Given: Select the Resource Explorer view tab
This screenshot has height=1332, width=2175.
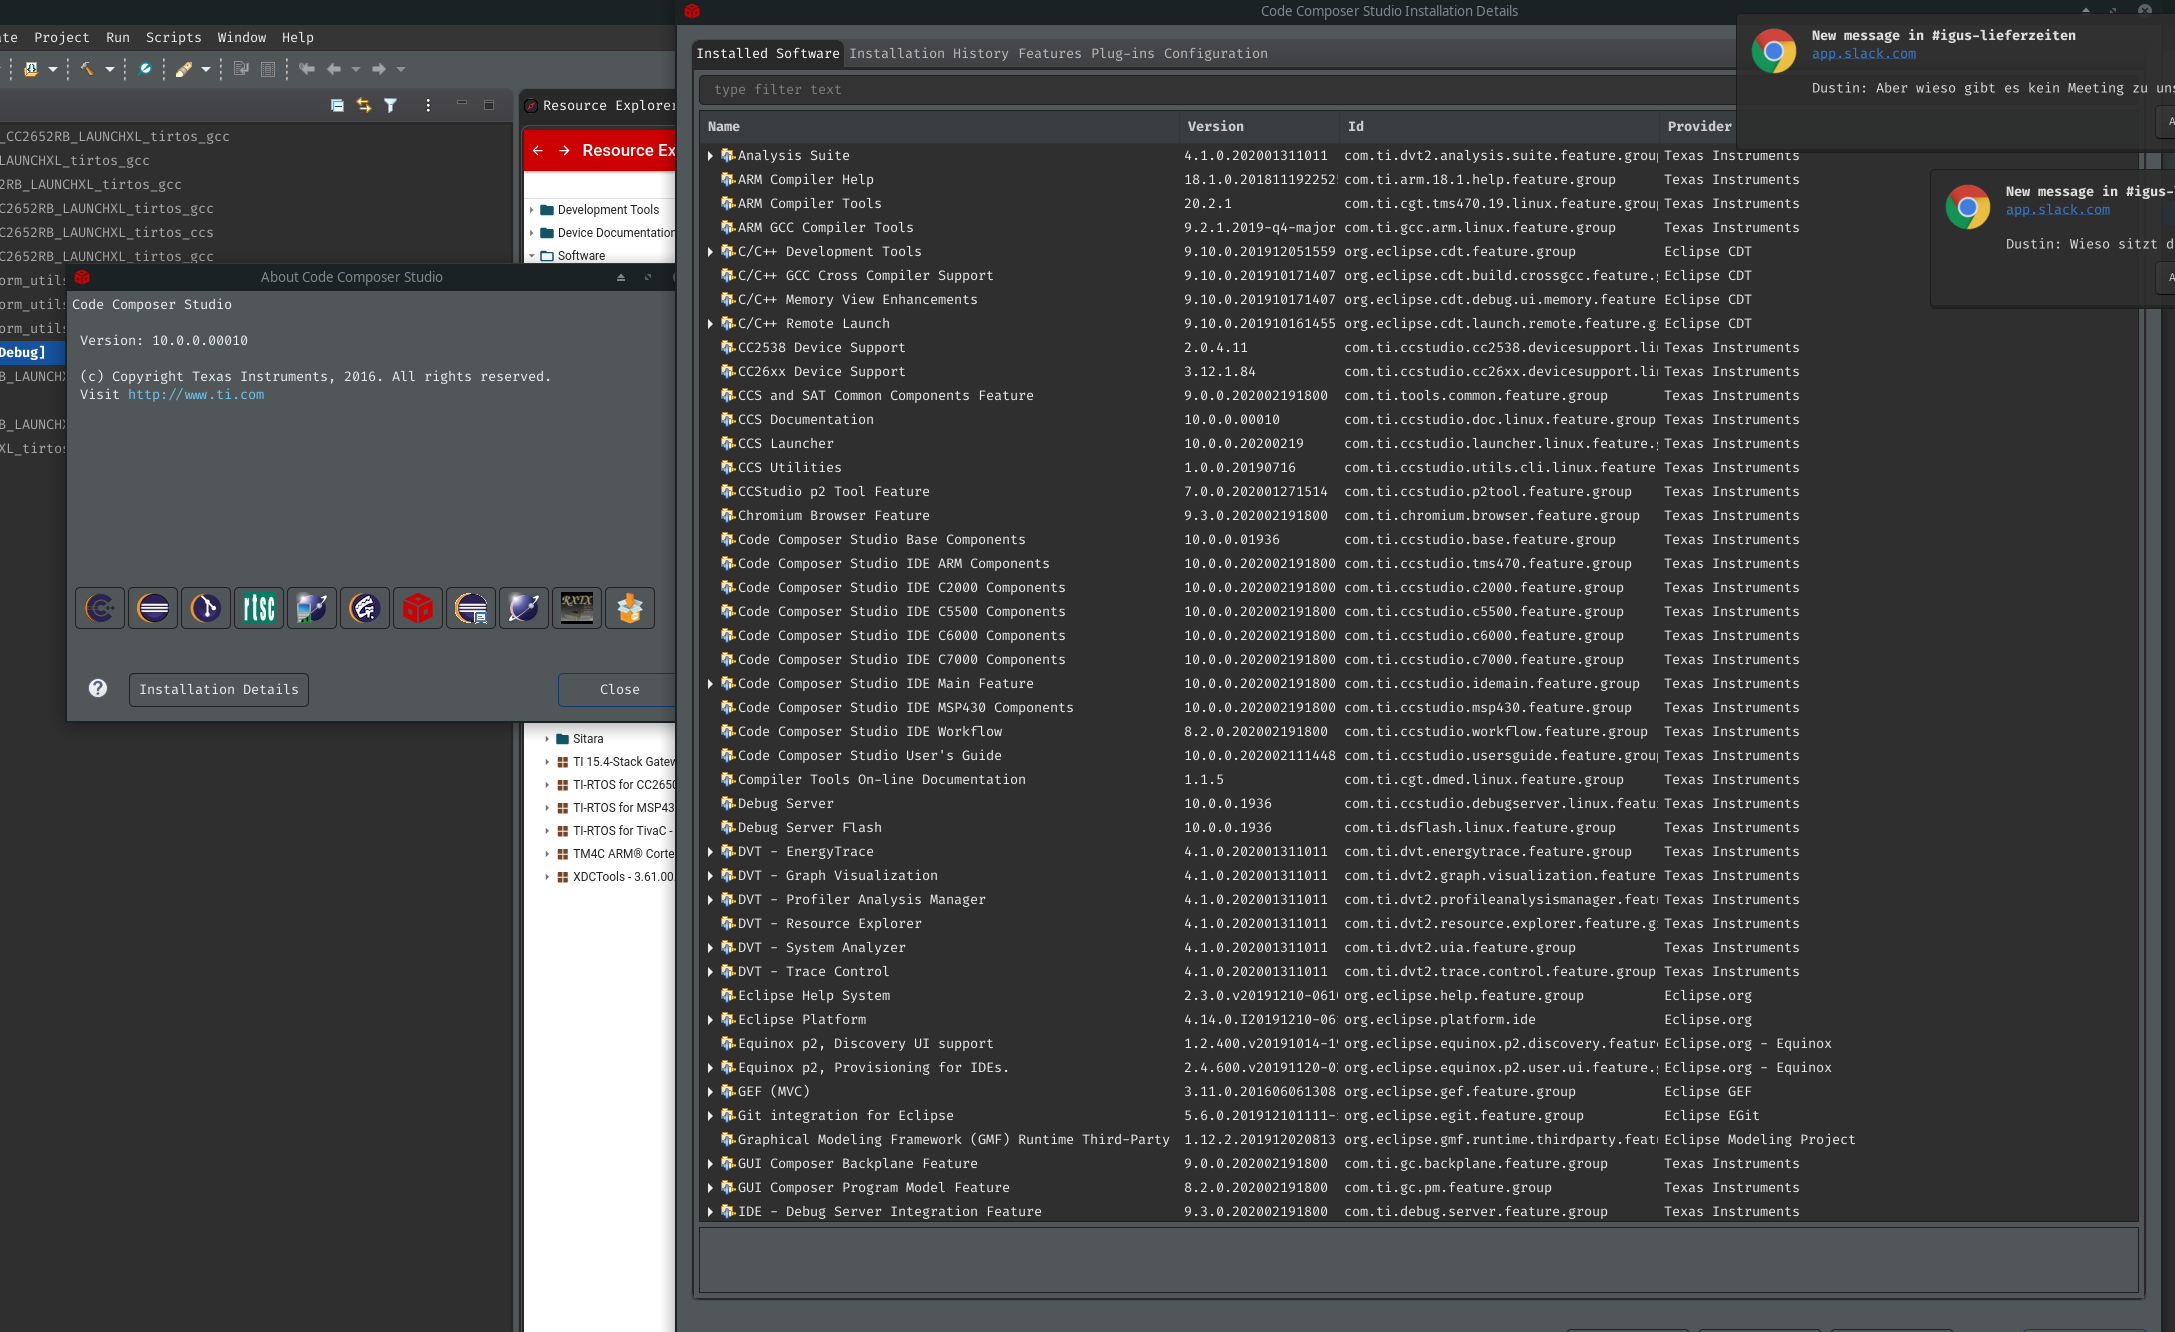Looking at the screenshot, I should [600, 106].
